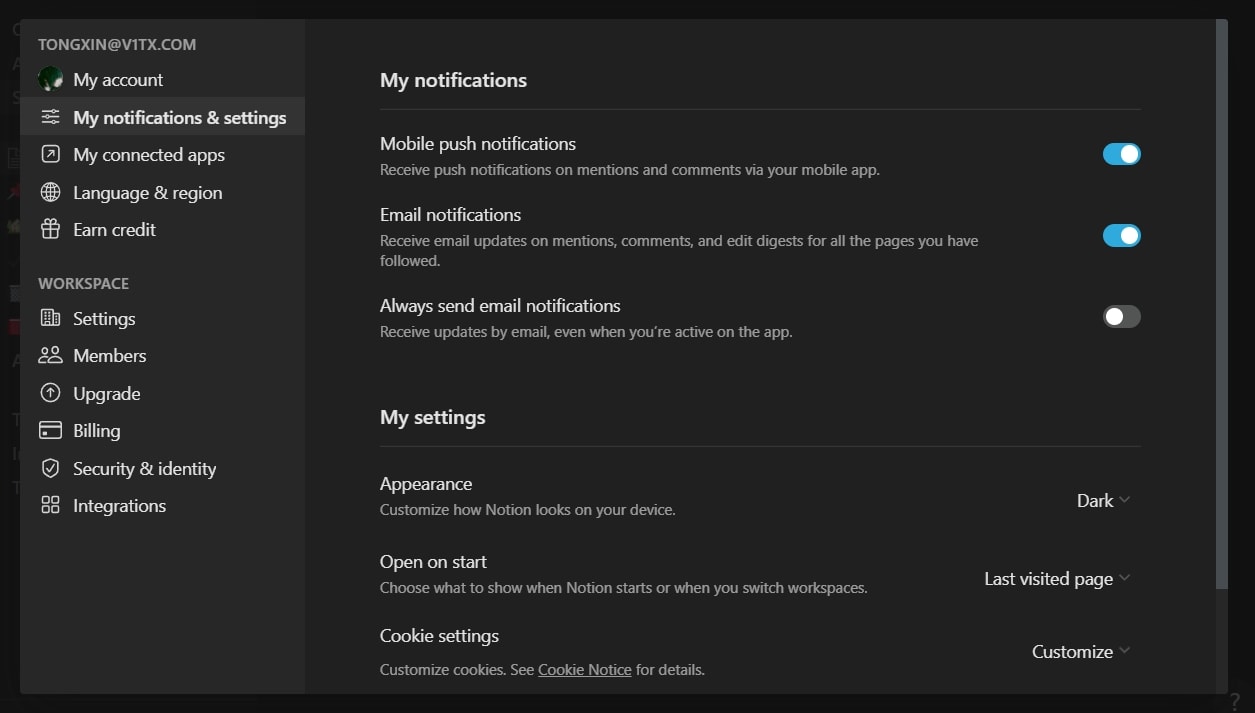The height and width of the screenshot is (713, 1255).
Task: Click the connected apps arrow icon
Action: (50, 154)
